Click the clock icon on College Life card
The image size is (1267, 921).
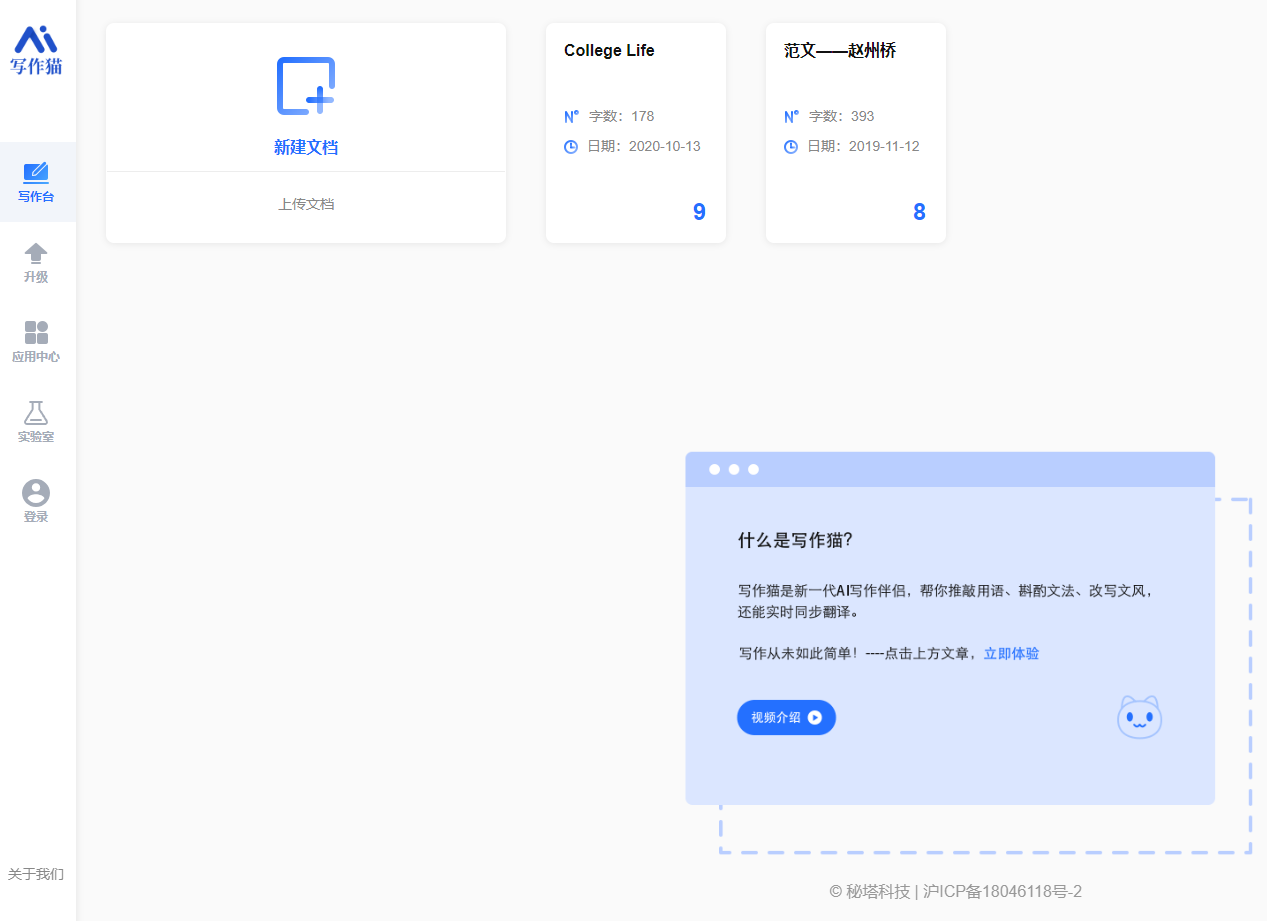coord(570,146)
